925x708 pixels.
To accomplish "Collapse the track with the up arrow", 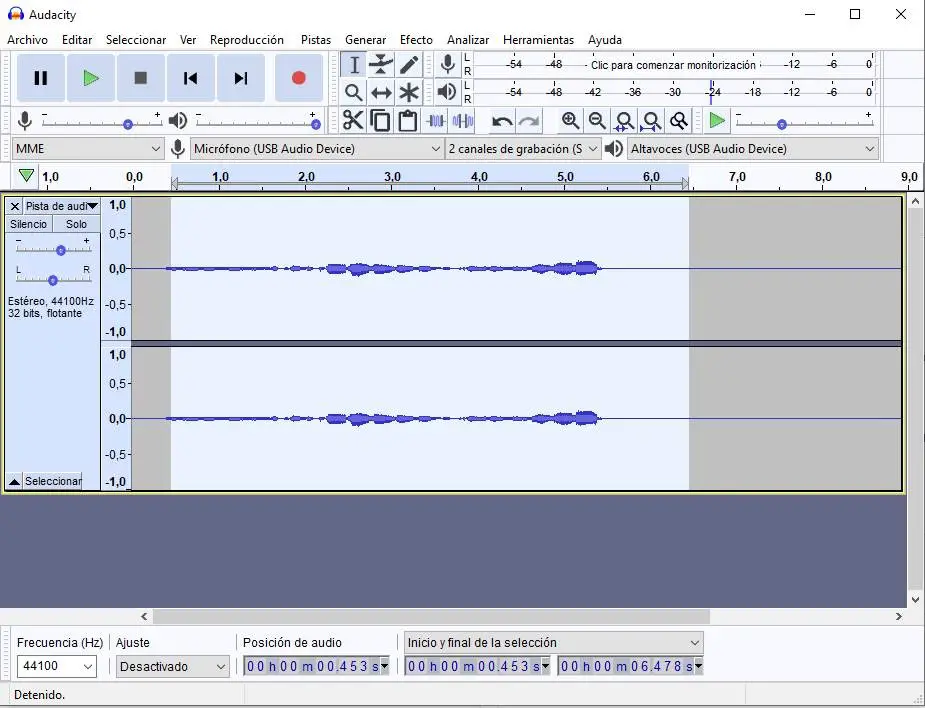I will pyautogui.click(x=15, y=481).
